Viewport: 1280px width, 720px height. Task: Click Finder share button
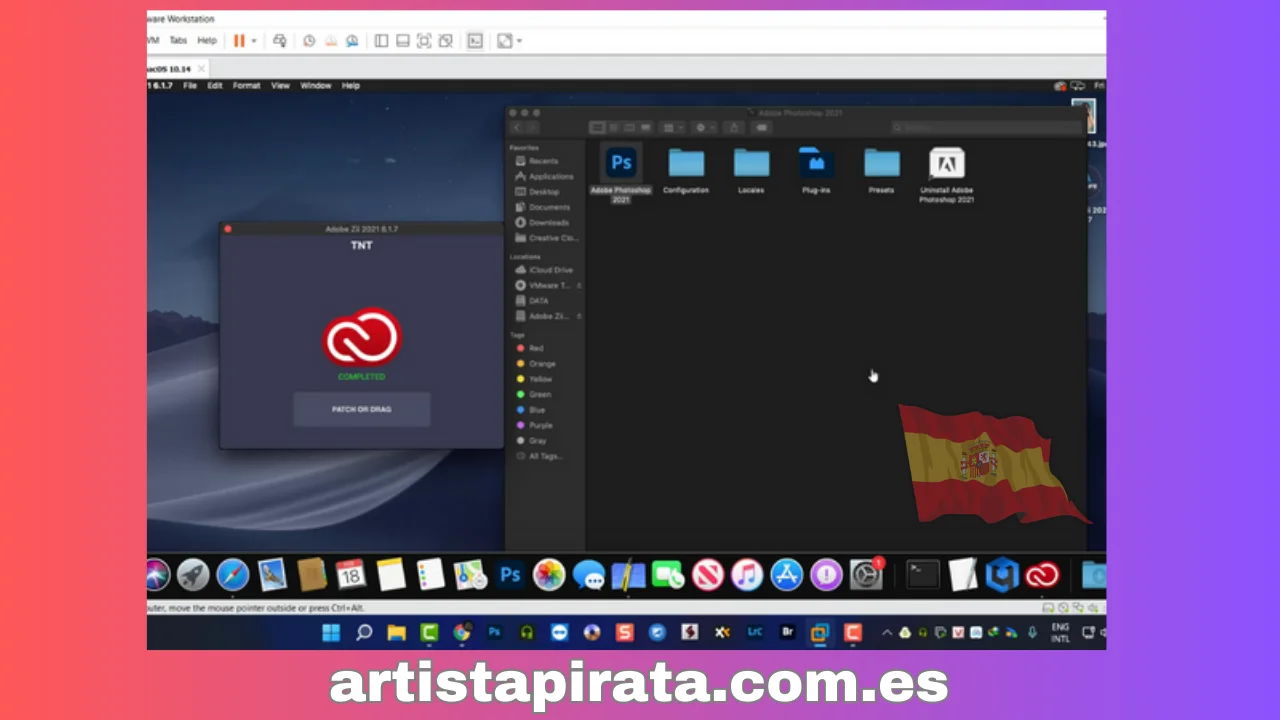pos(734,128)
